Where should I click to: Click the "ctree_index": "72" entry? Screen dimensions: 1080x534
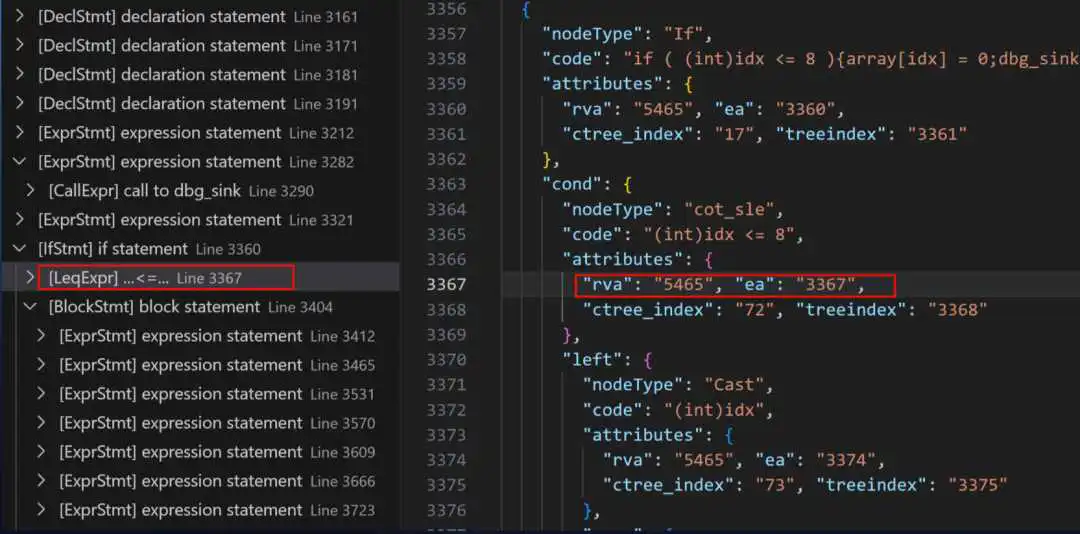(680, 309)
